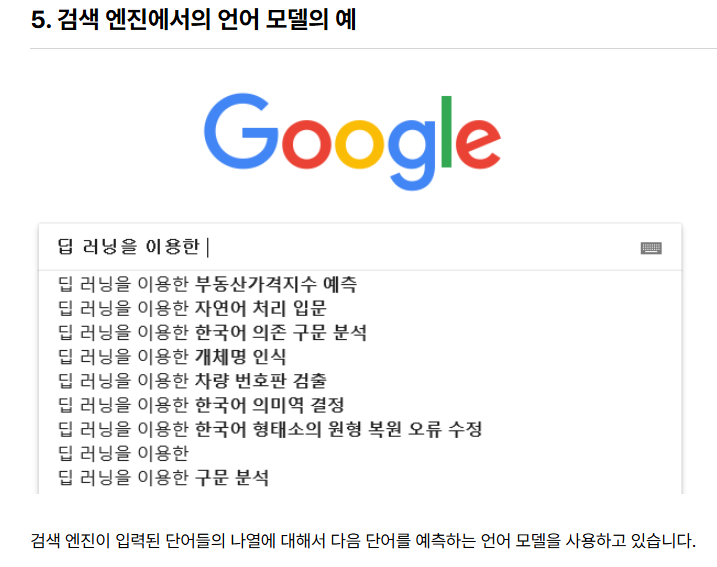
Task: Select suggestion '한국어 형태소의 원형 복원 오류 수정'
Action: [x=270, y=429]
